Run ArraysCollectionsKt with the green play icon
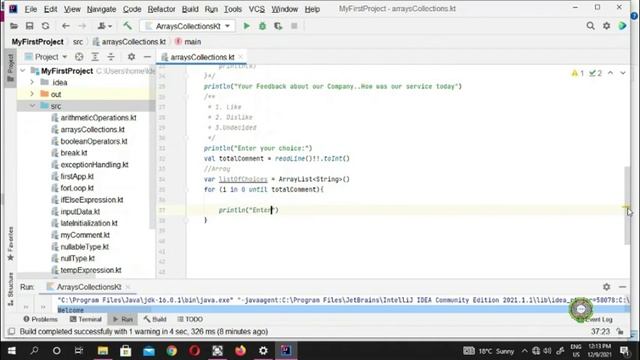The width and height of the screenshot is (640, 360). tap(246, 26)
